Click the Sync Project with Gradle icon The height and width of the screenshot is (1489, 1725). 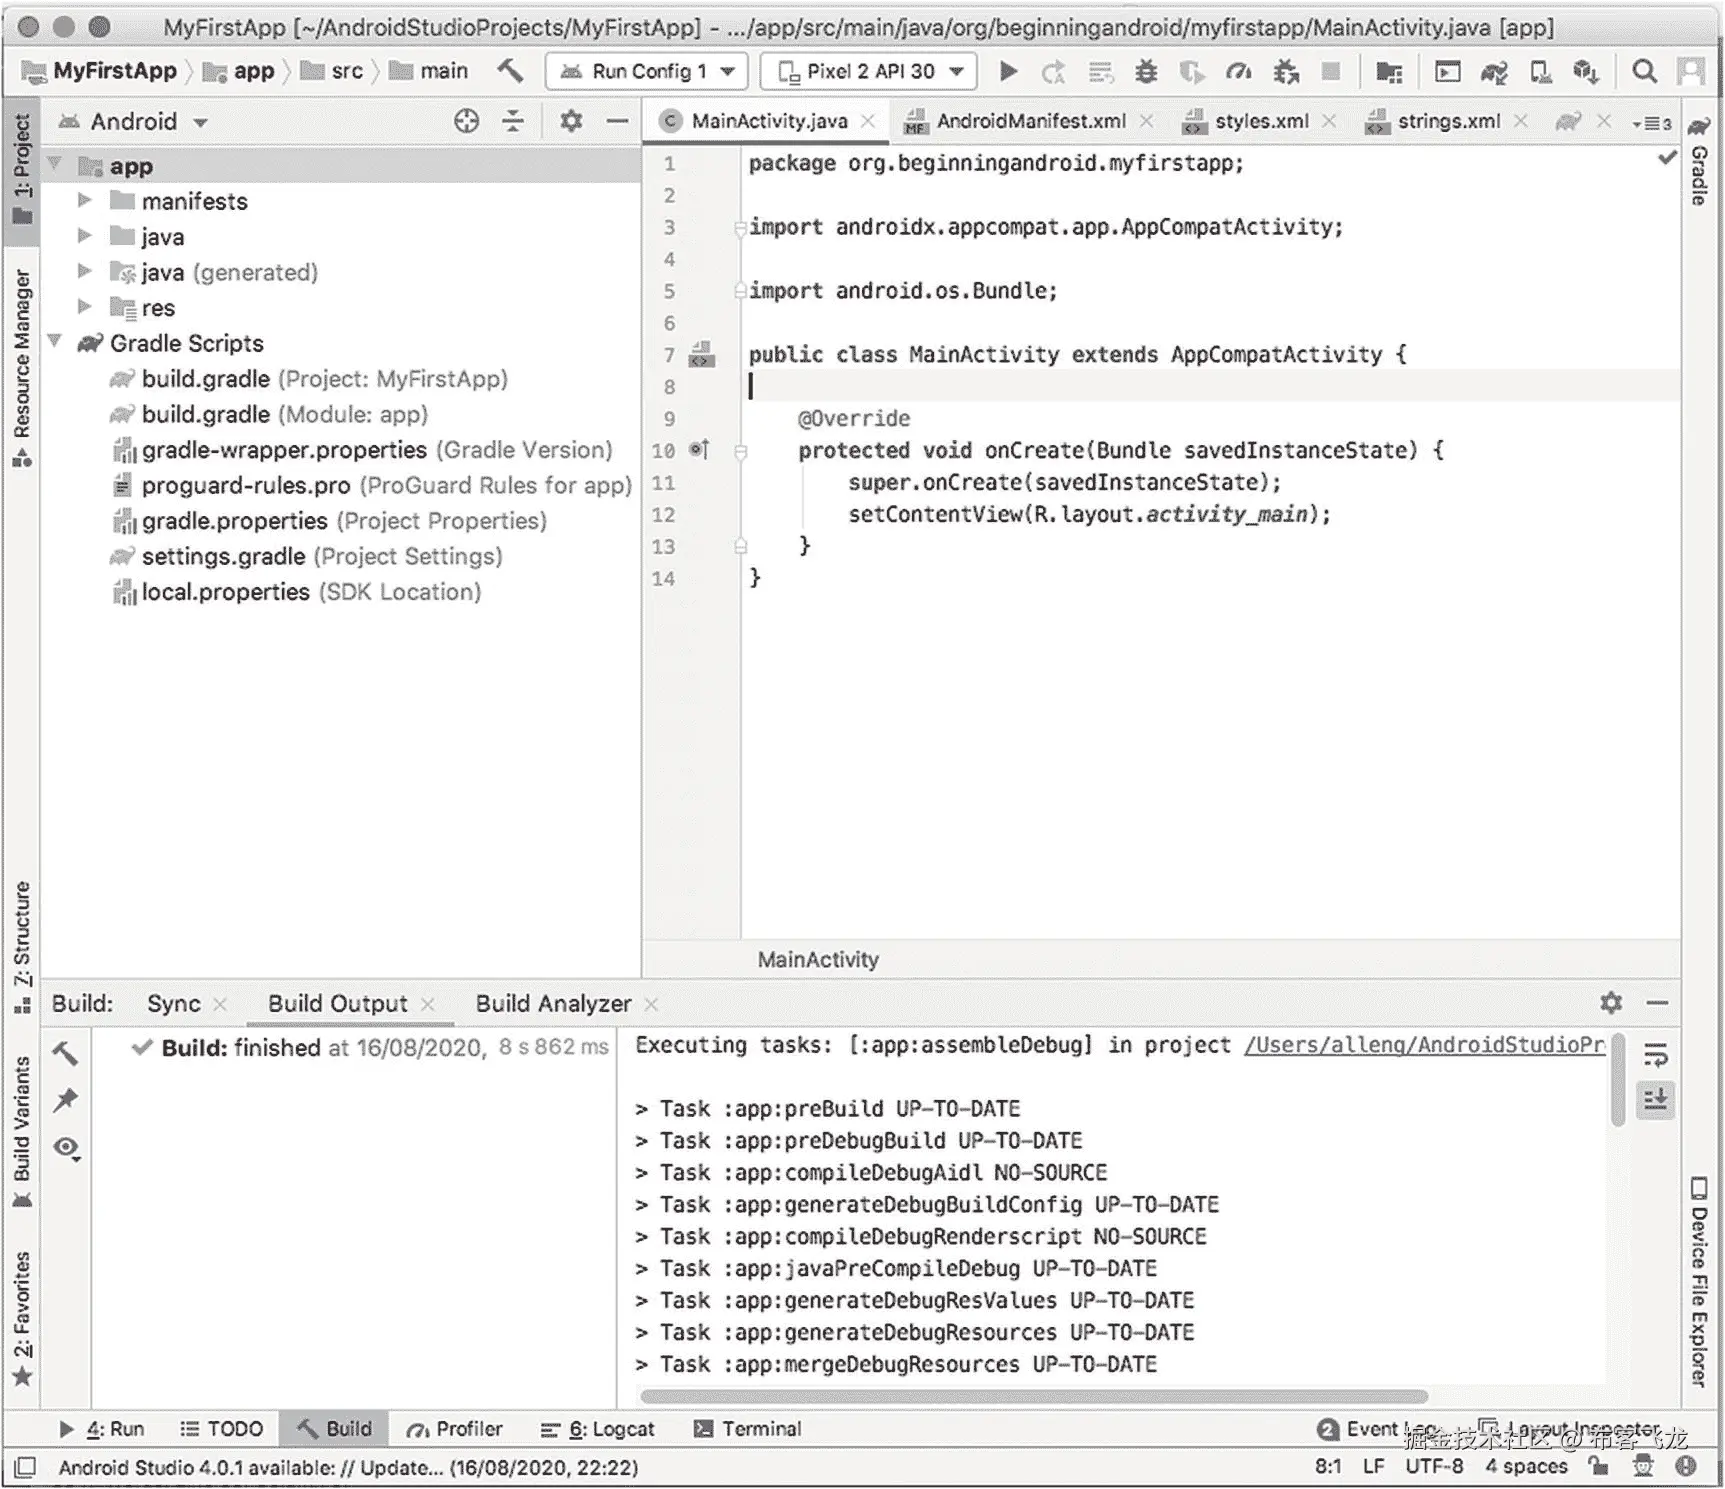pyautogui.click(x=1494, y=71)
